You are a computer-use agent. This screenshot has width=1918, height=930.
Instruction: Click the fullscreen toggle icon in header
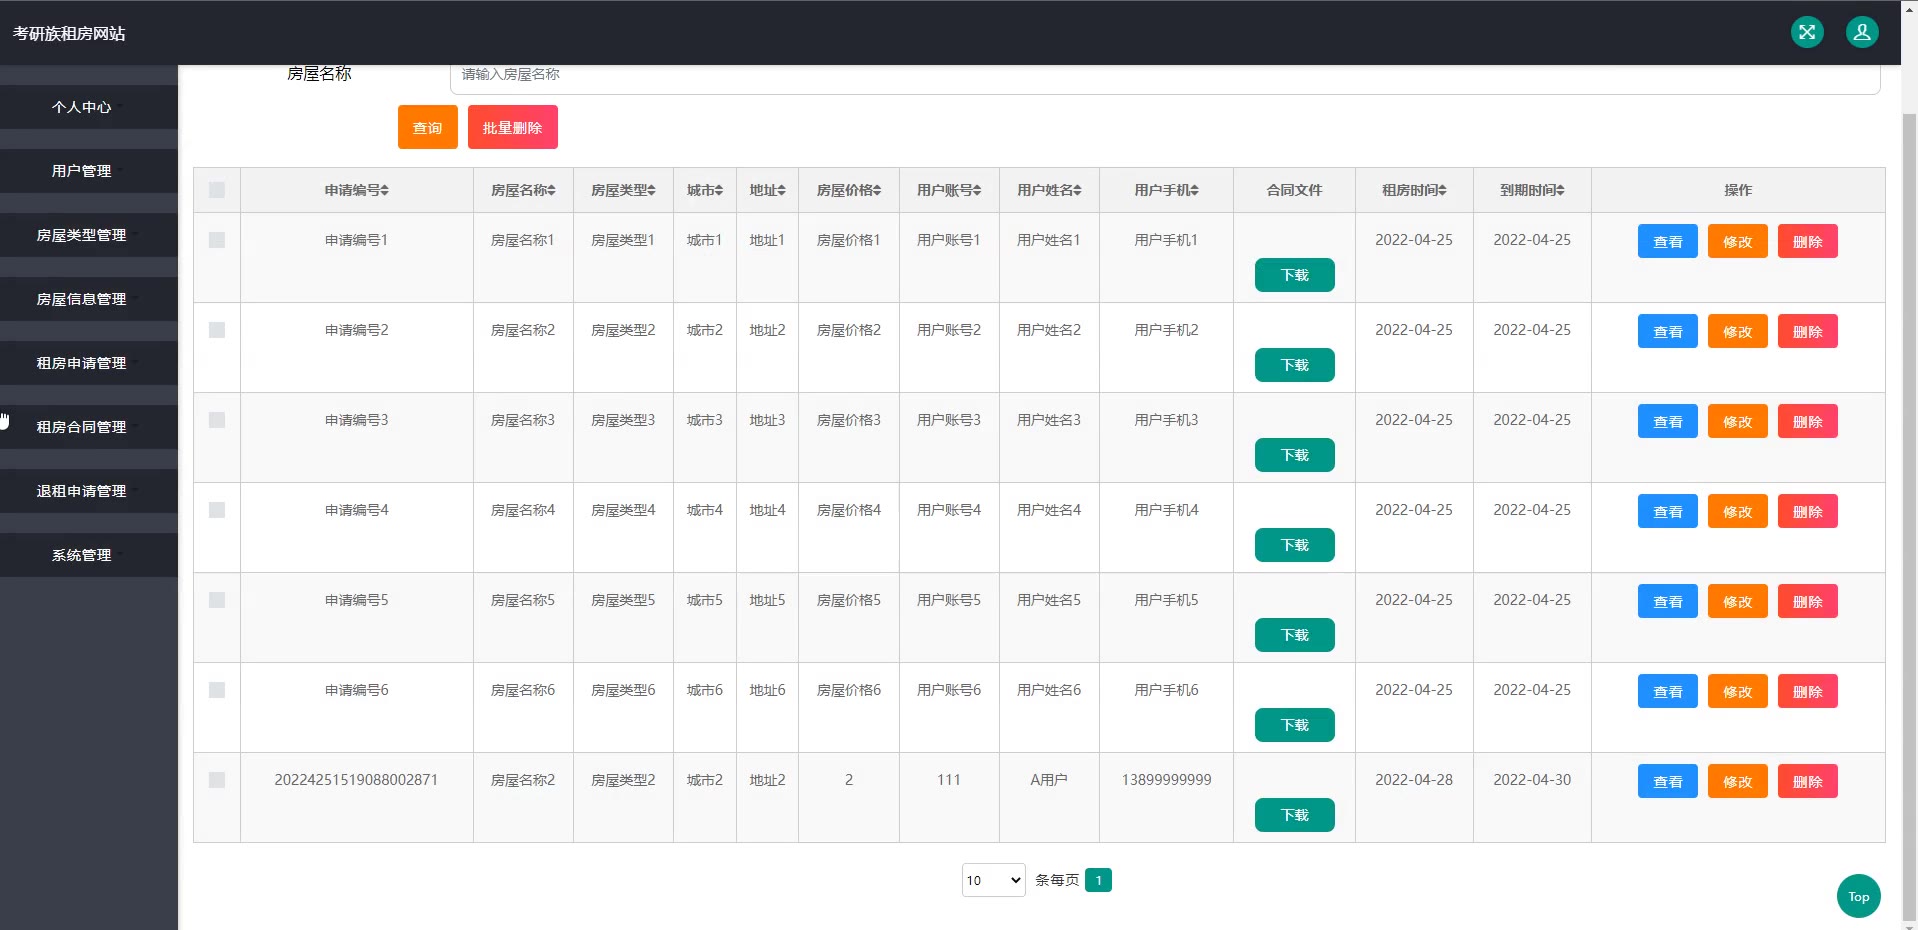(1806, 32)
